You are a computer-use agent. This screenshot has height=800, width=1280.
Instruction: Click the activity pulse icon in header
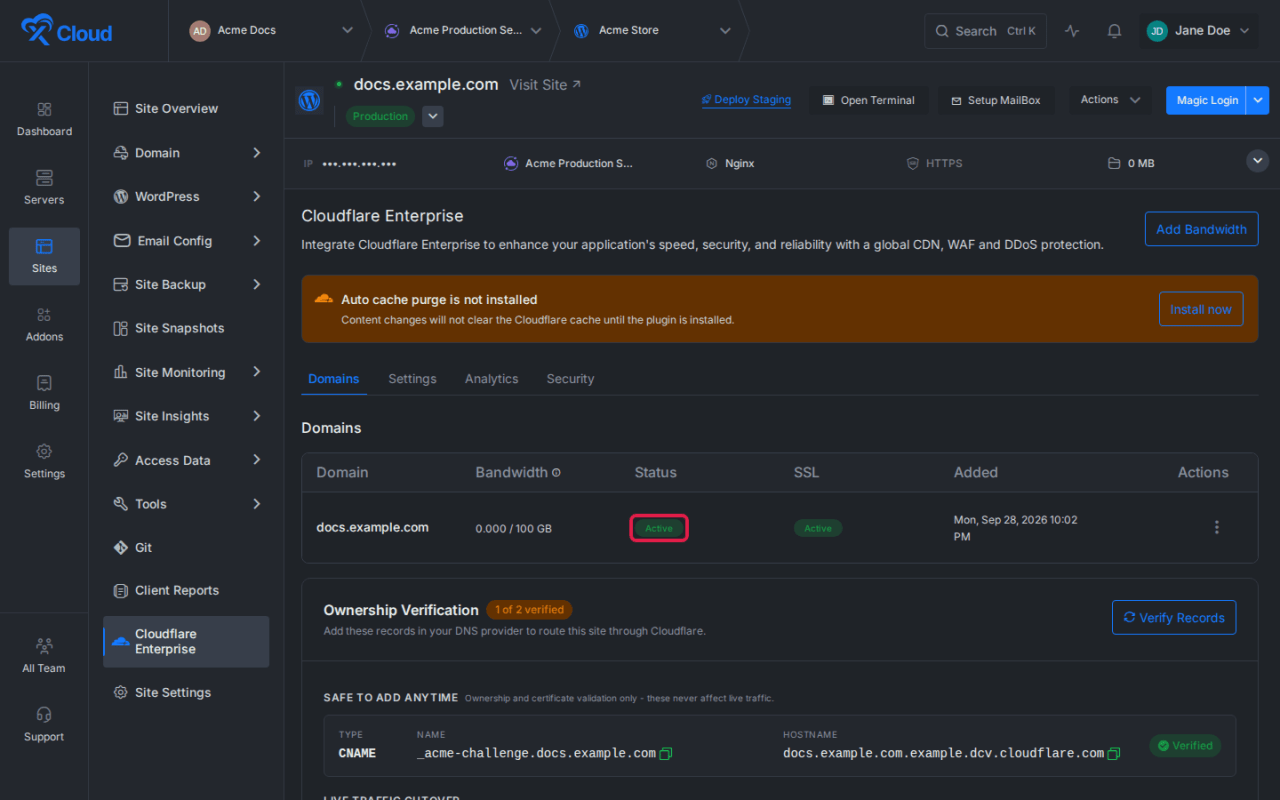1072,31
